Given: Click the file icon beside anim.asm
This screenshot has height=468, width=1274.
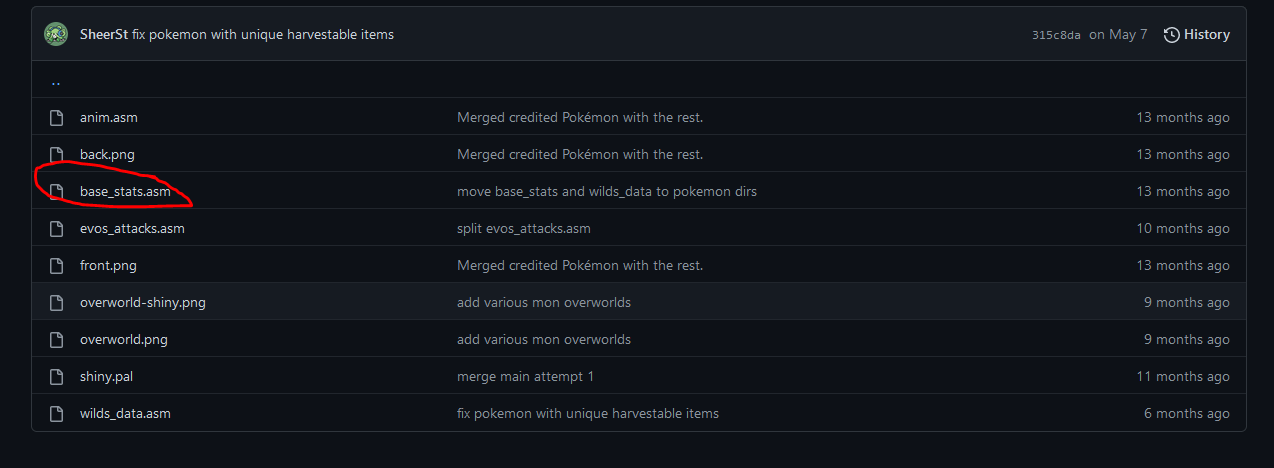Looking at the screenshot, I should tap(57, 117).
